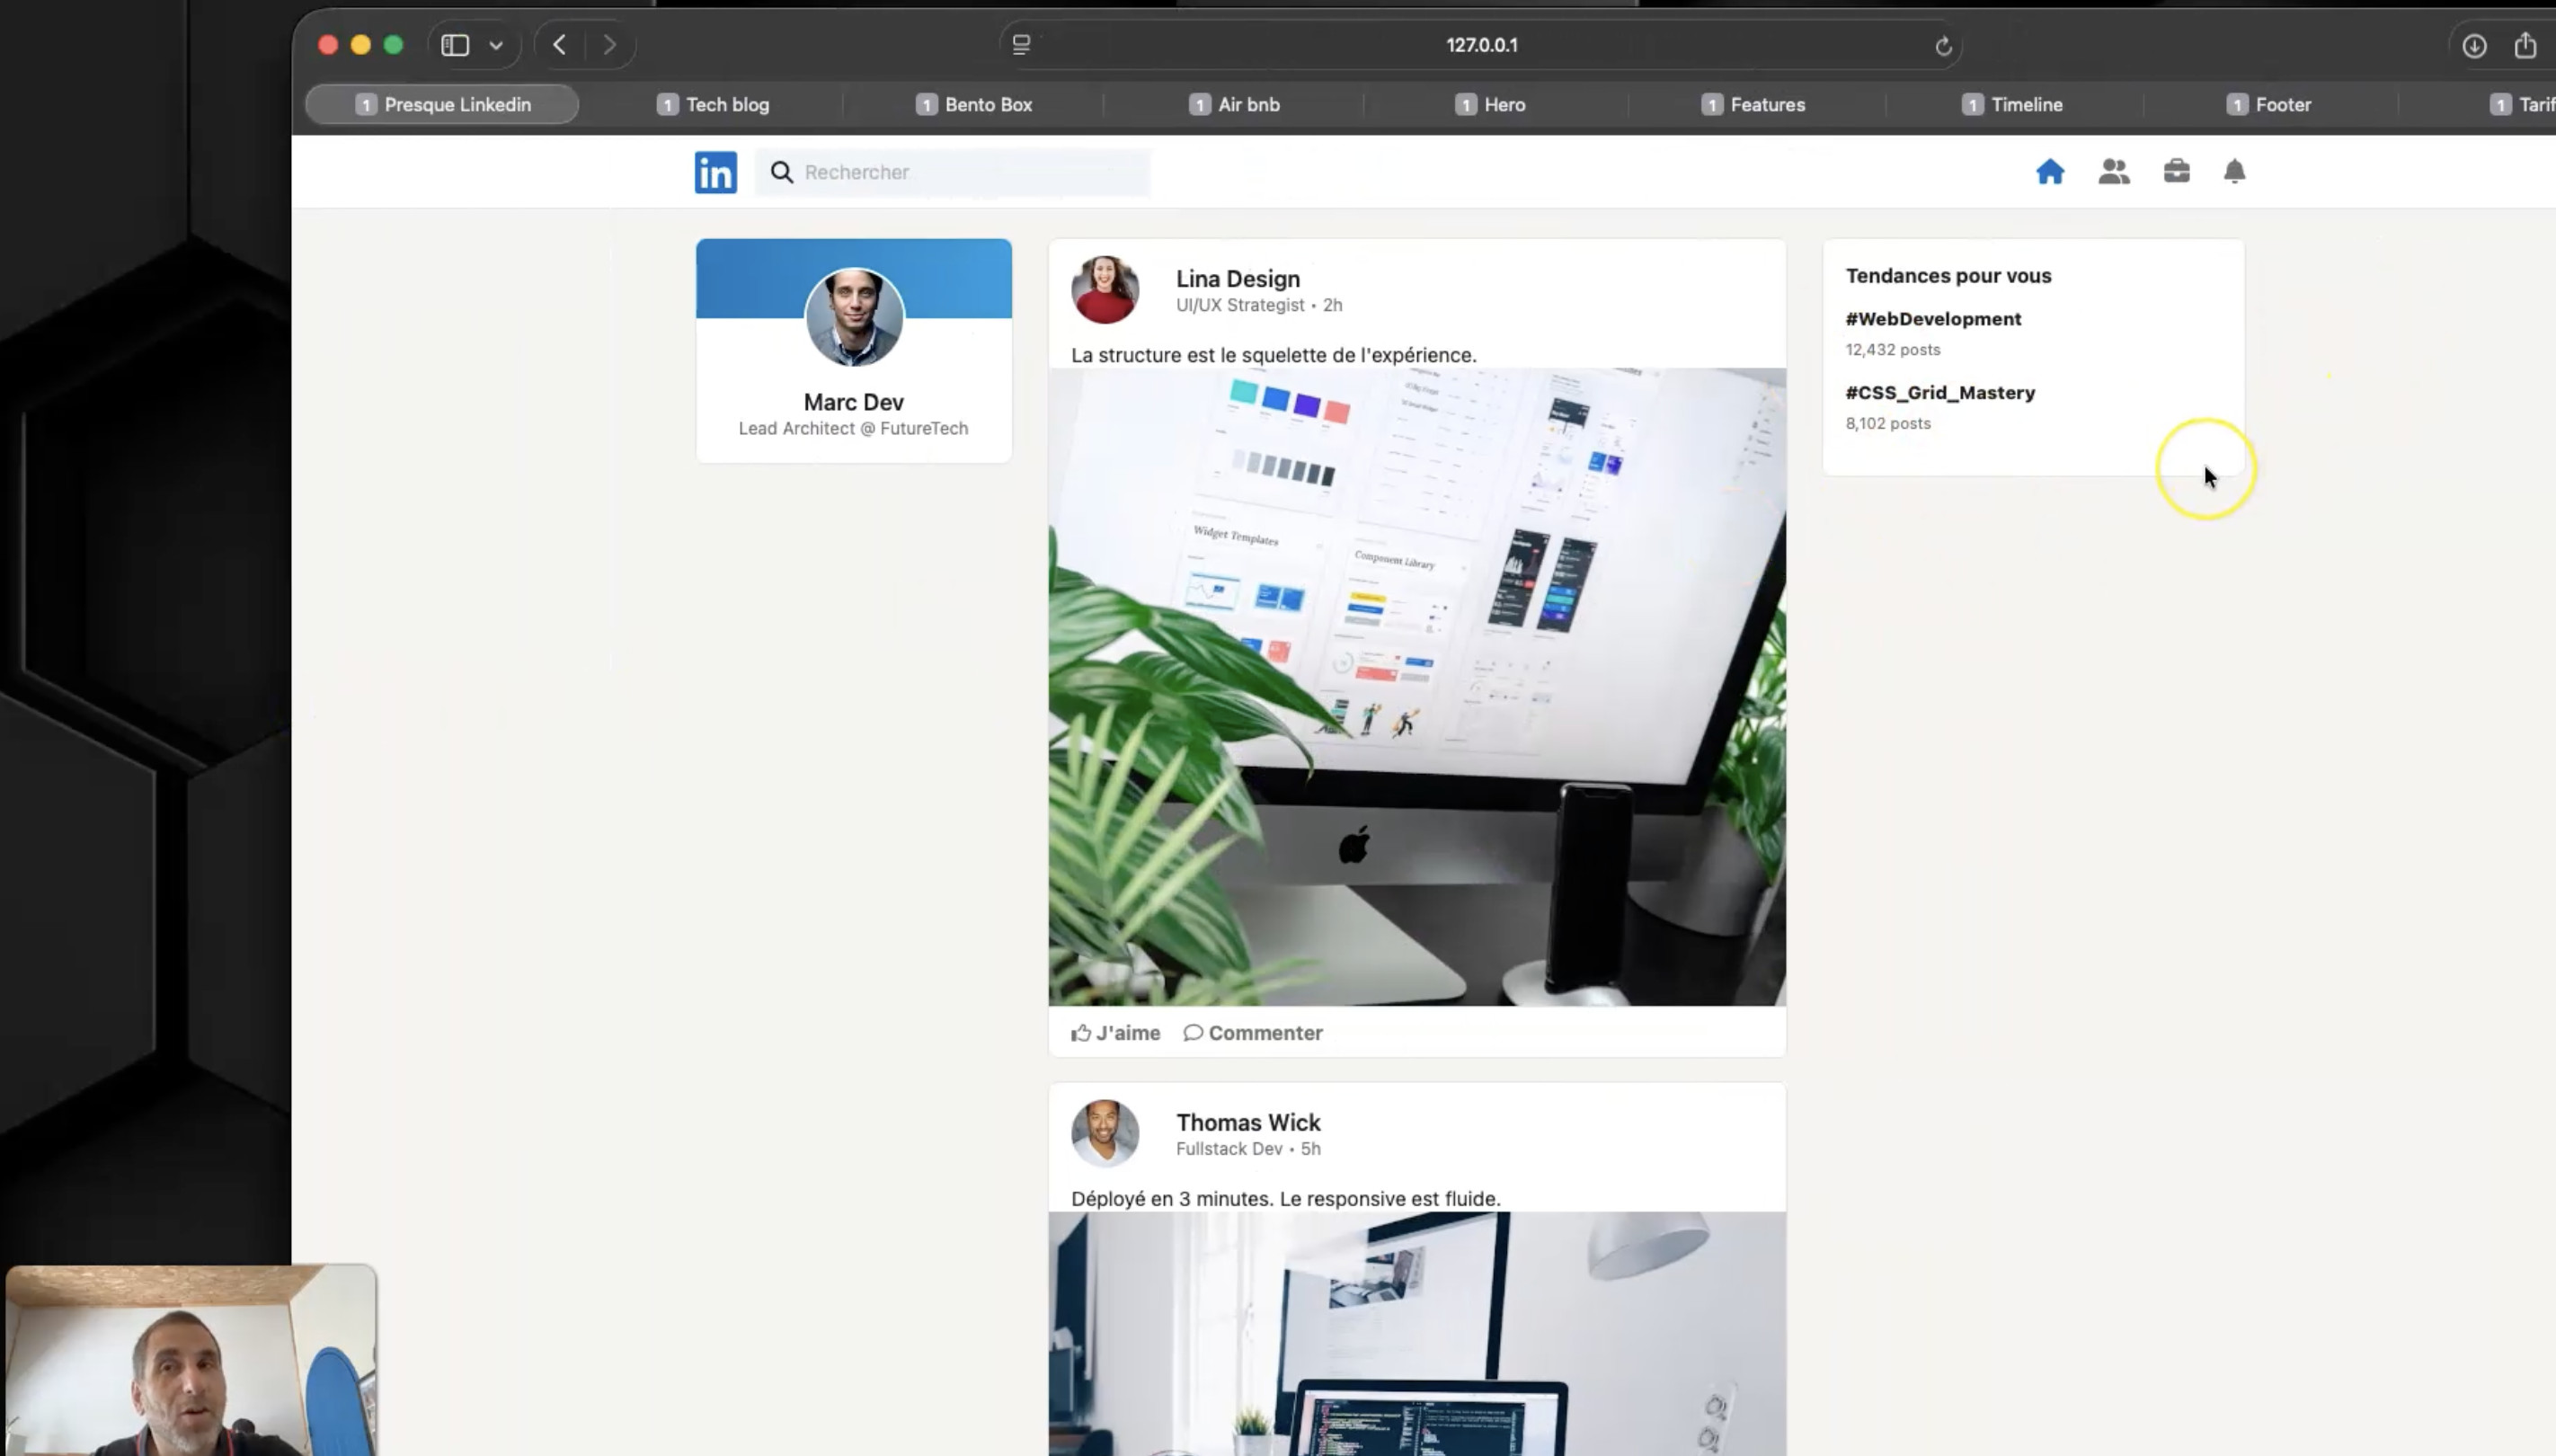Click the home icon in navbar
The width and height of the screenshot is (2556, 1456).
point(2049,172)
